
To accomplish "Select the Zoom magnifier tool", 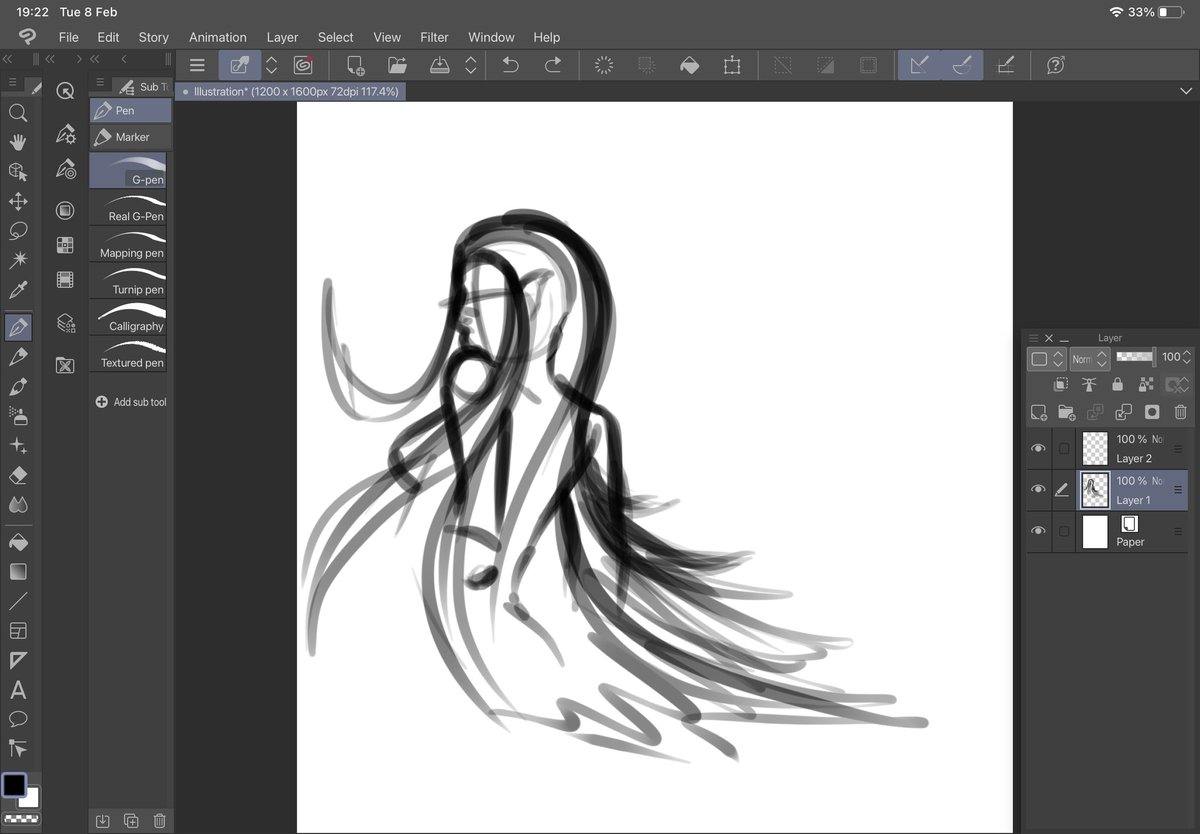I will pyautogui.click(x=17, y=113).
